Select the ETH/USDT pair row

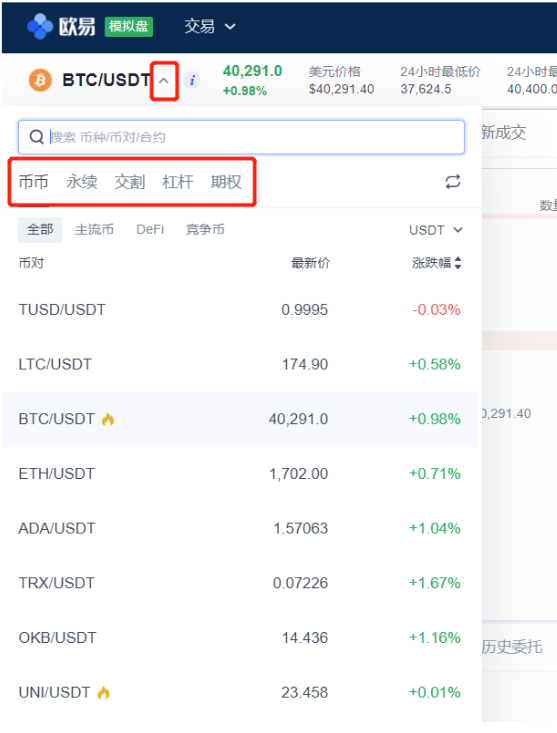[x=240, y=474]
